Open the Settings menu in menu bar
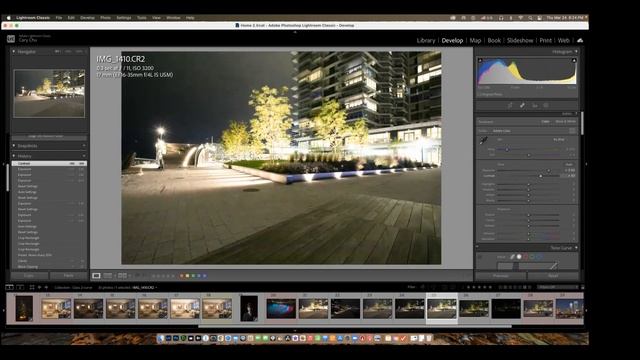This screenshot has height=360, width=640. click(124, 18)
